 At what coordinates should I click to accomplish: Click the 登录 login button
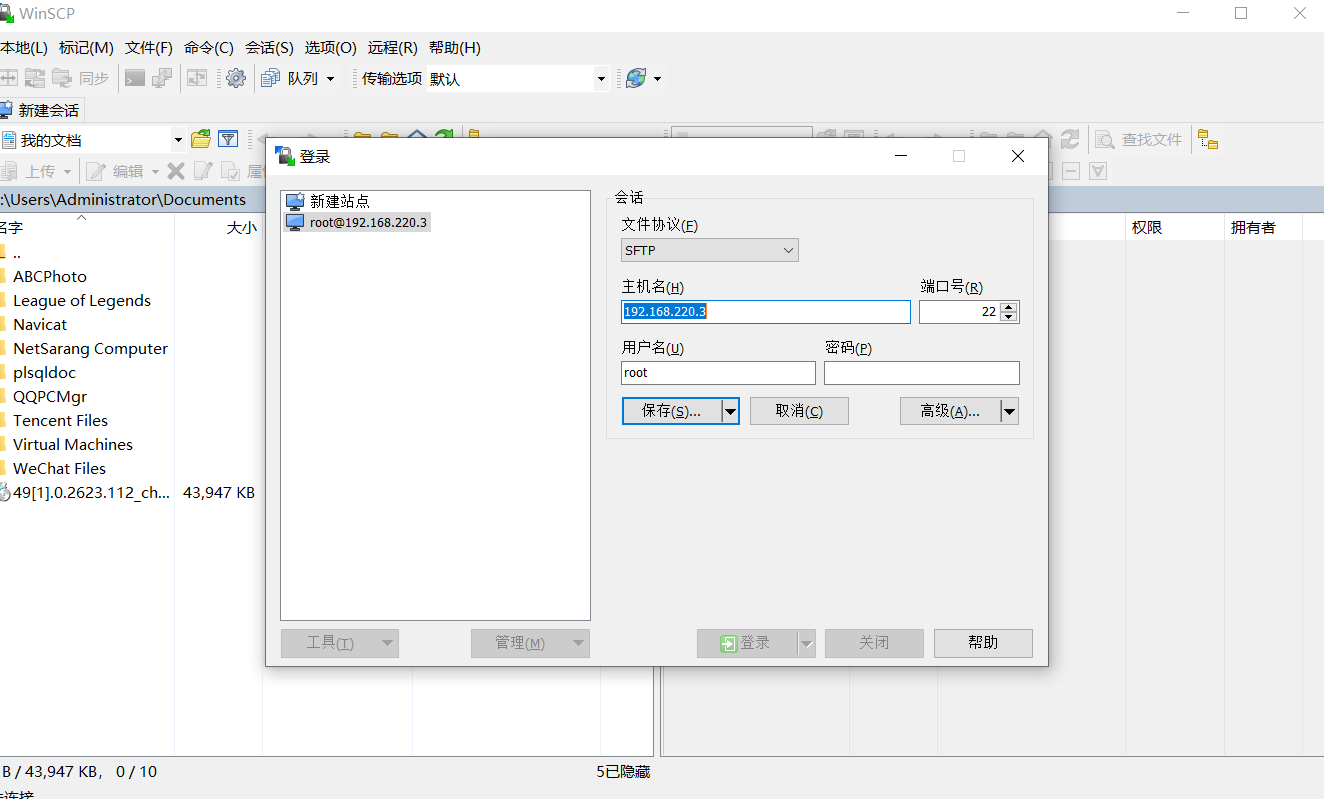point(747,643)
